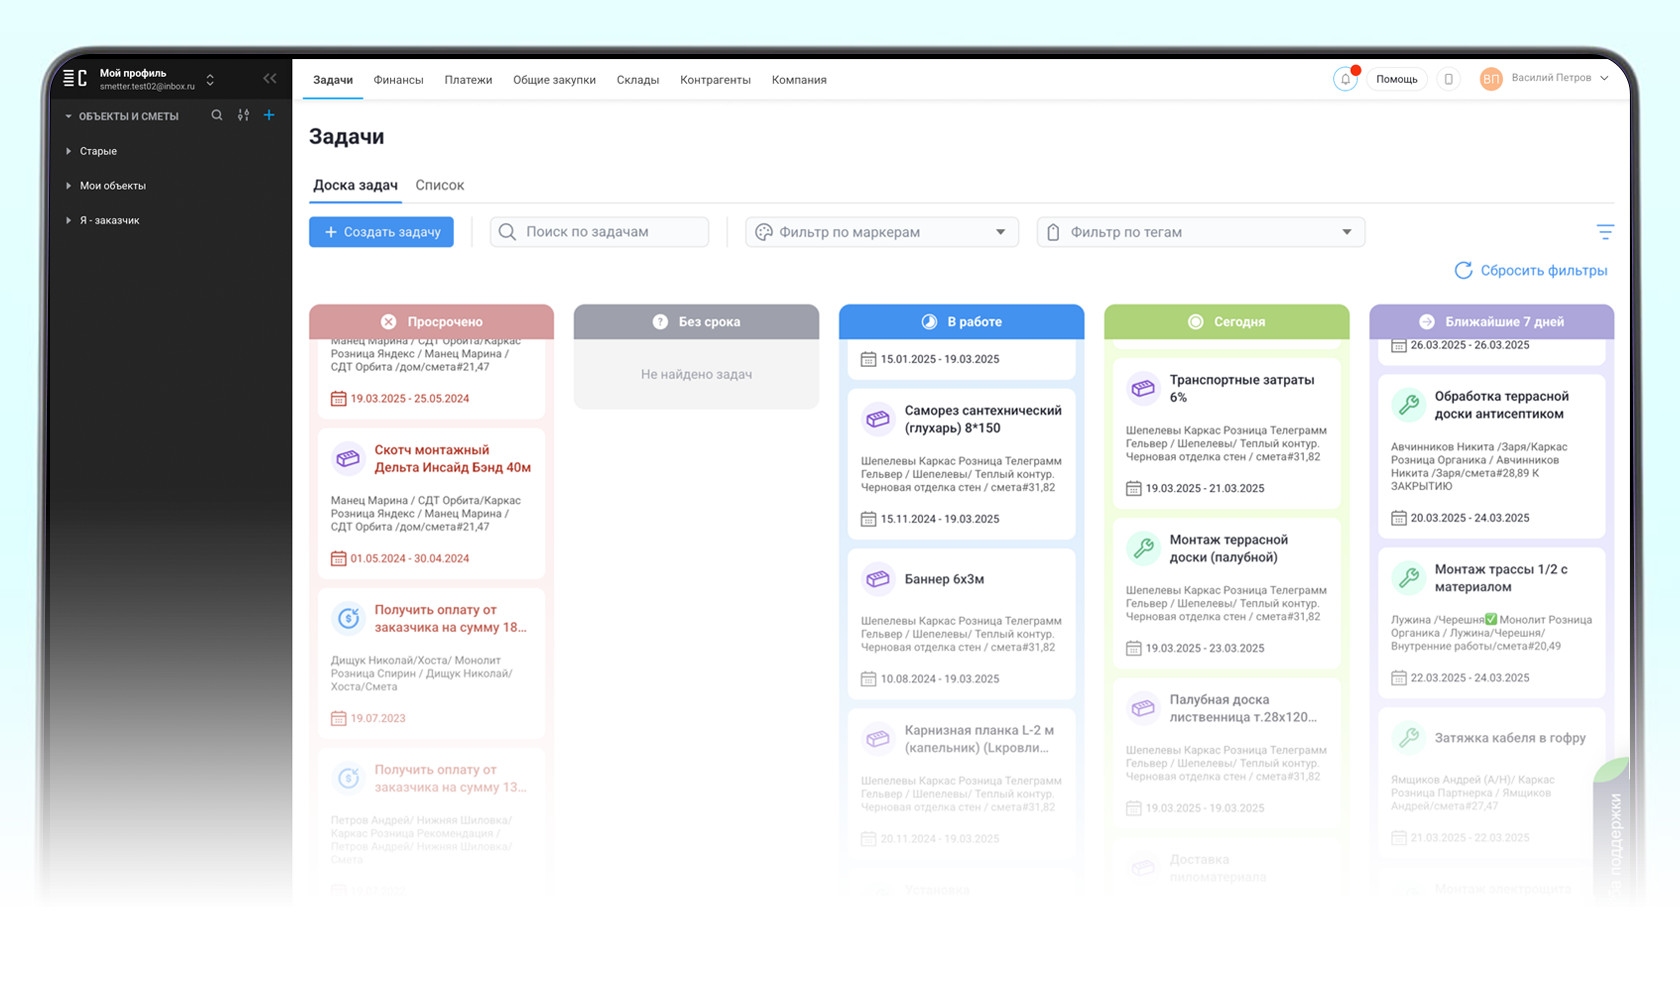Open the task board filter settings icon
This screenshot has width=1680, height=986.
(x=1605, y=232)
